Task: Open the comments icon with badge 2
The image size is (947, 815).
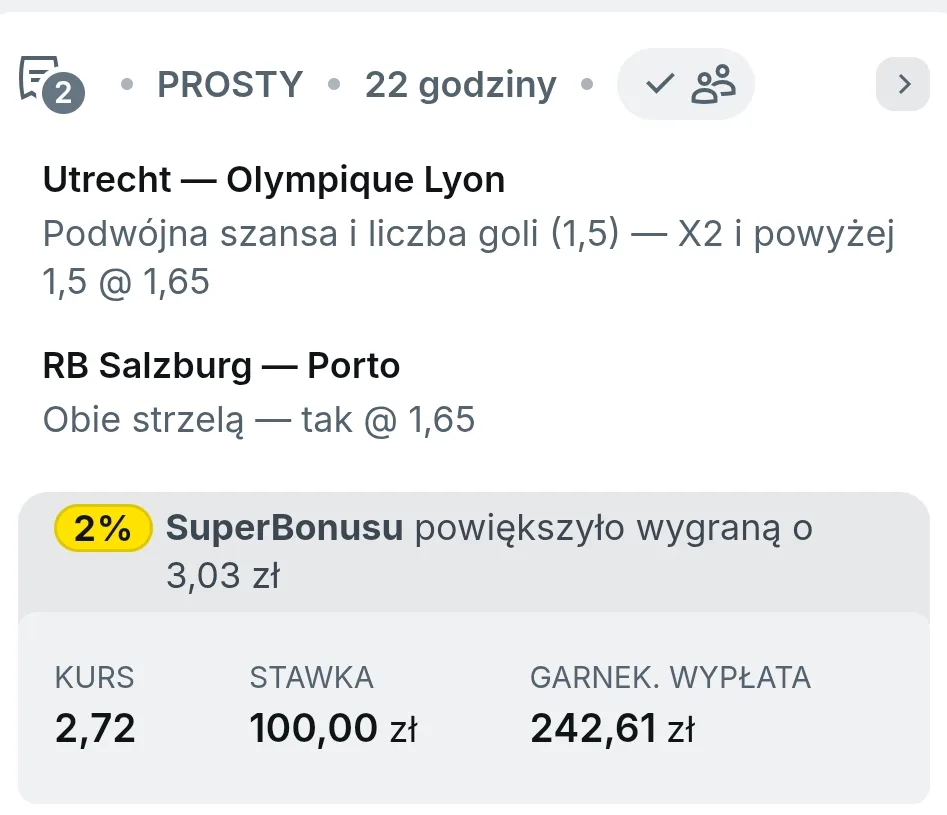Action: coord(51,83)
